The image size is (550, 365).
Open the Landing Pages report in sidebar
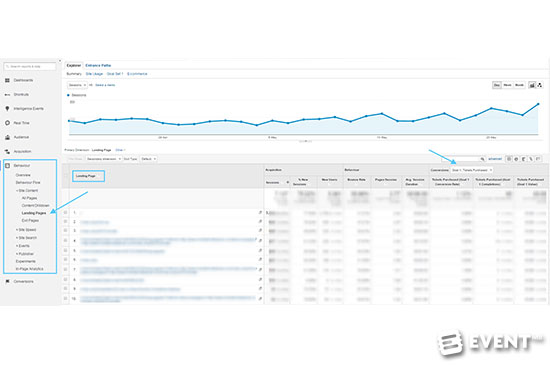pyautogui.click(x=34, y=213)
